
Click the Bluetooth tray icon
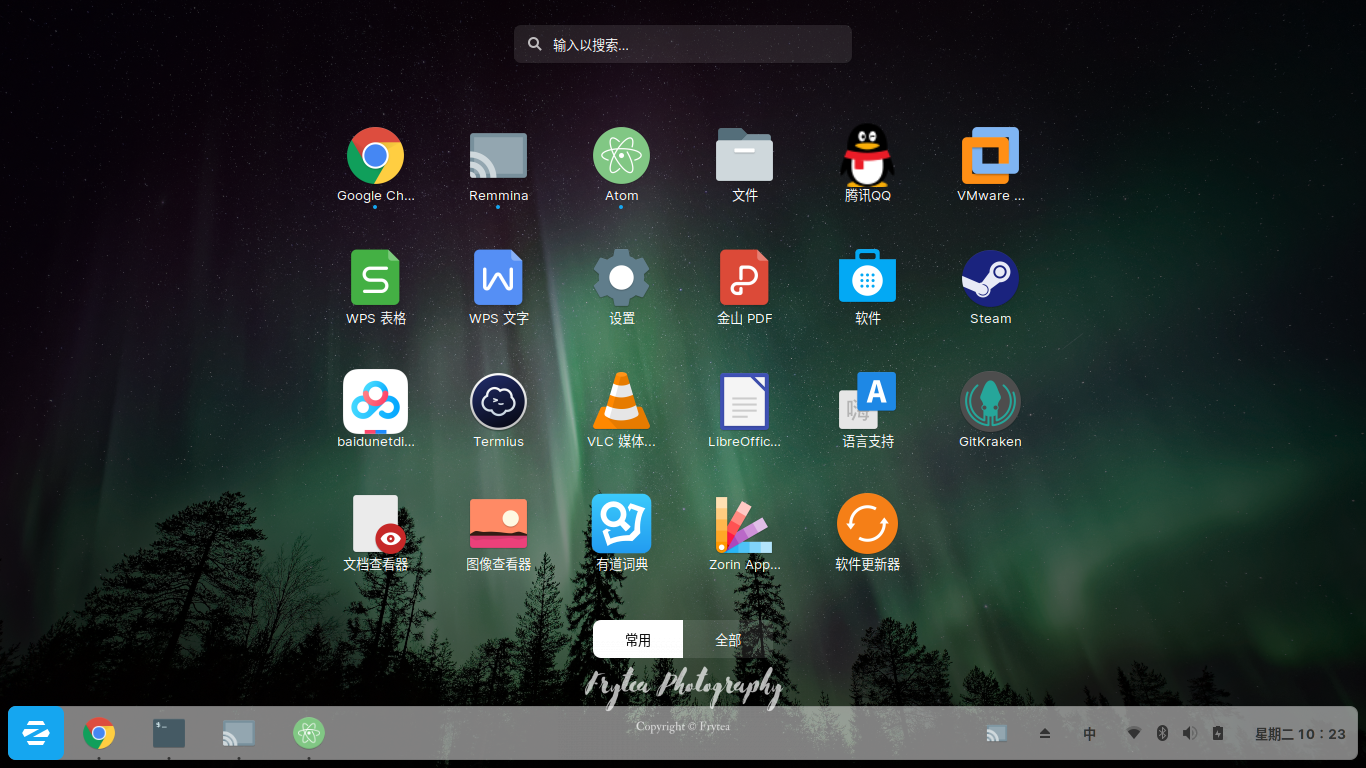[1162, 734]
